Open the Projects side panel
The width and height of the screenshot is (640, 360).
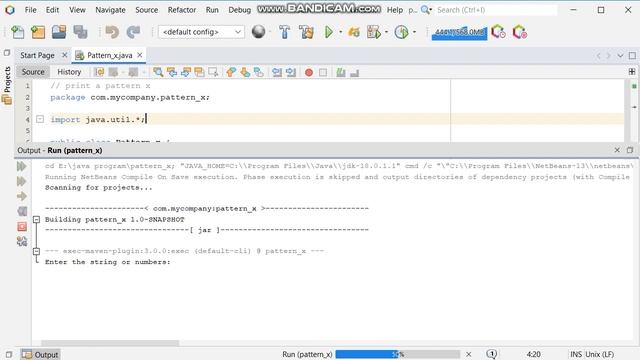point(7,86)
